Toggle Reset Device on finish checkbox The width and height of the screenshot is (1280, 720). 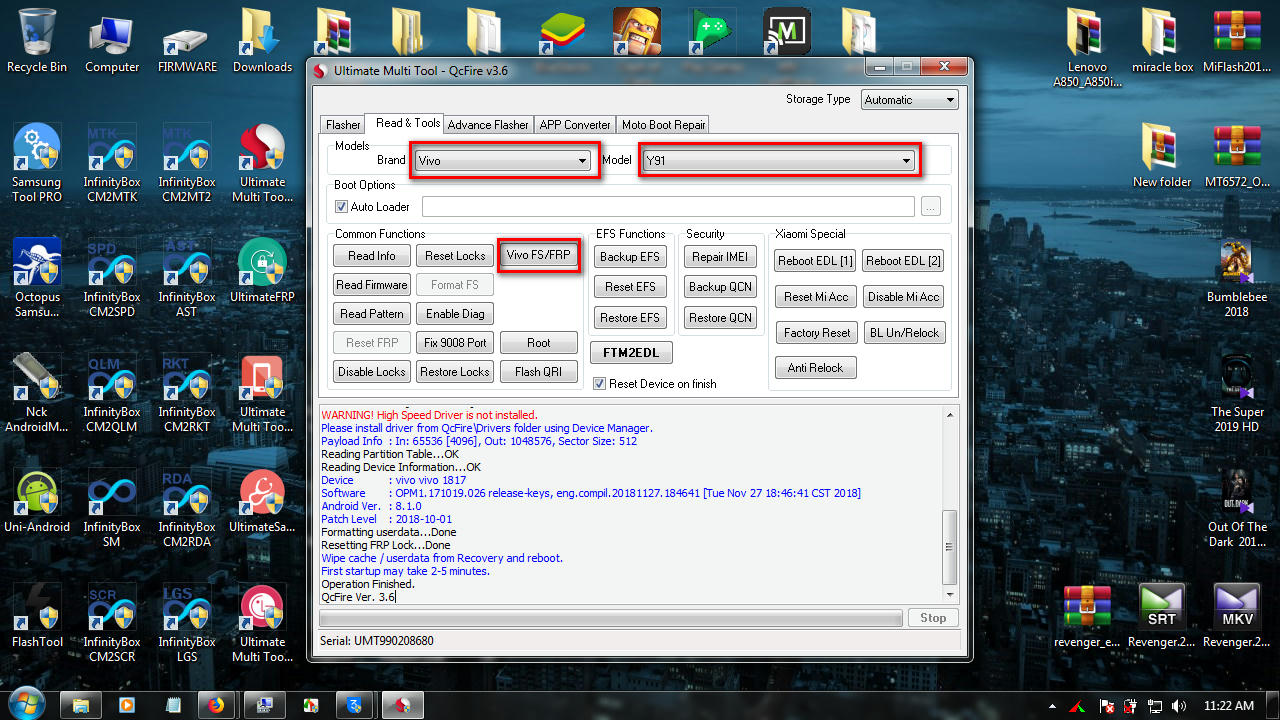tap(600, 383)
